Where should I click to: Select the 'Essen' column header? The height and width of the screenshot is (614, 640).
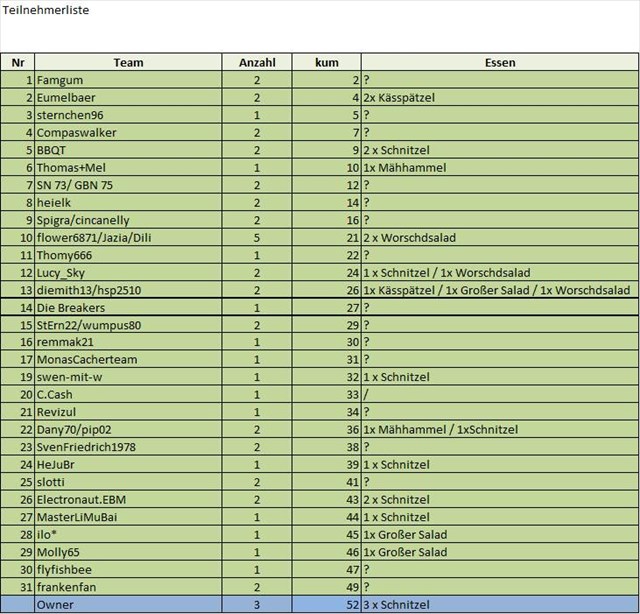500,62
